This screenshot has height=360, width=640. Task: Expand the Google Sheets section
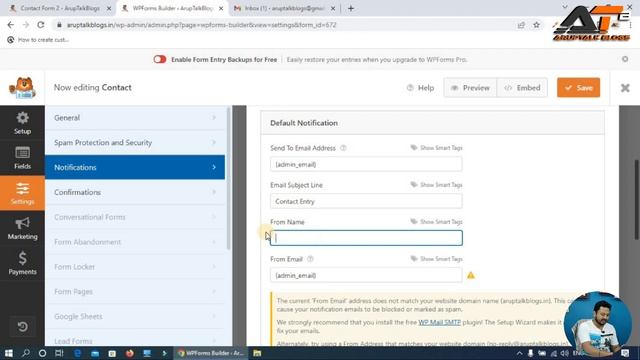pos(135,317)
